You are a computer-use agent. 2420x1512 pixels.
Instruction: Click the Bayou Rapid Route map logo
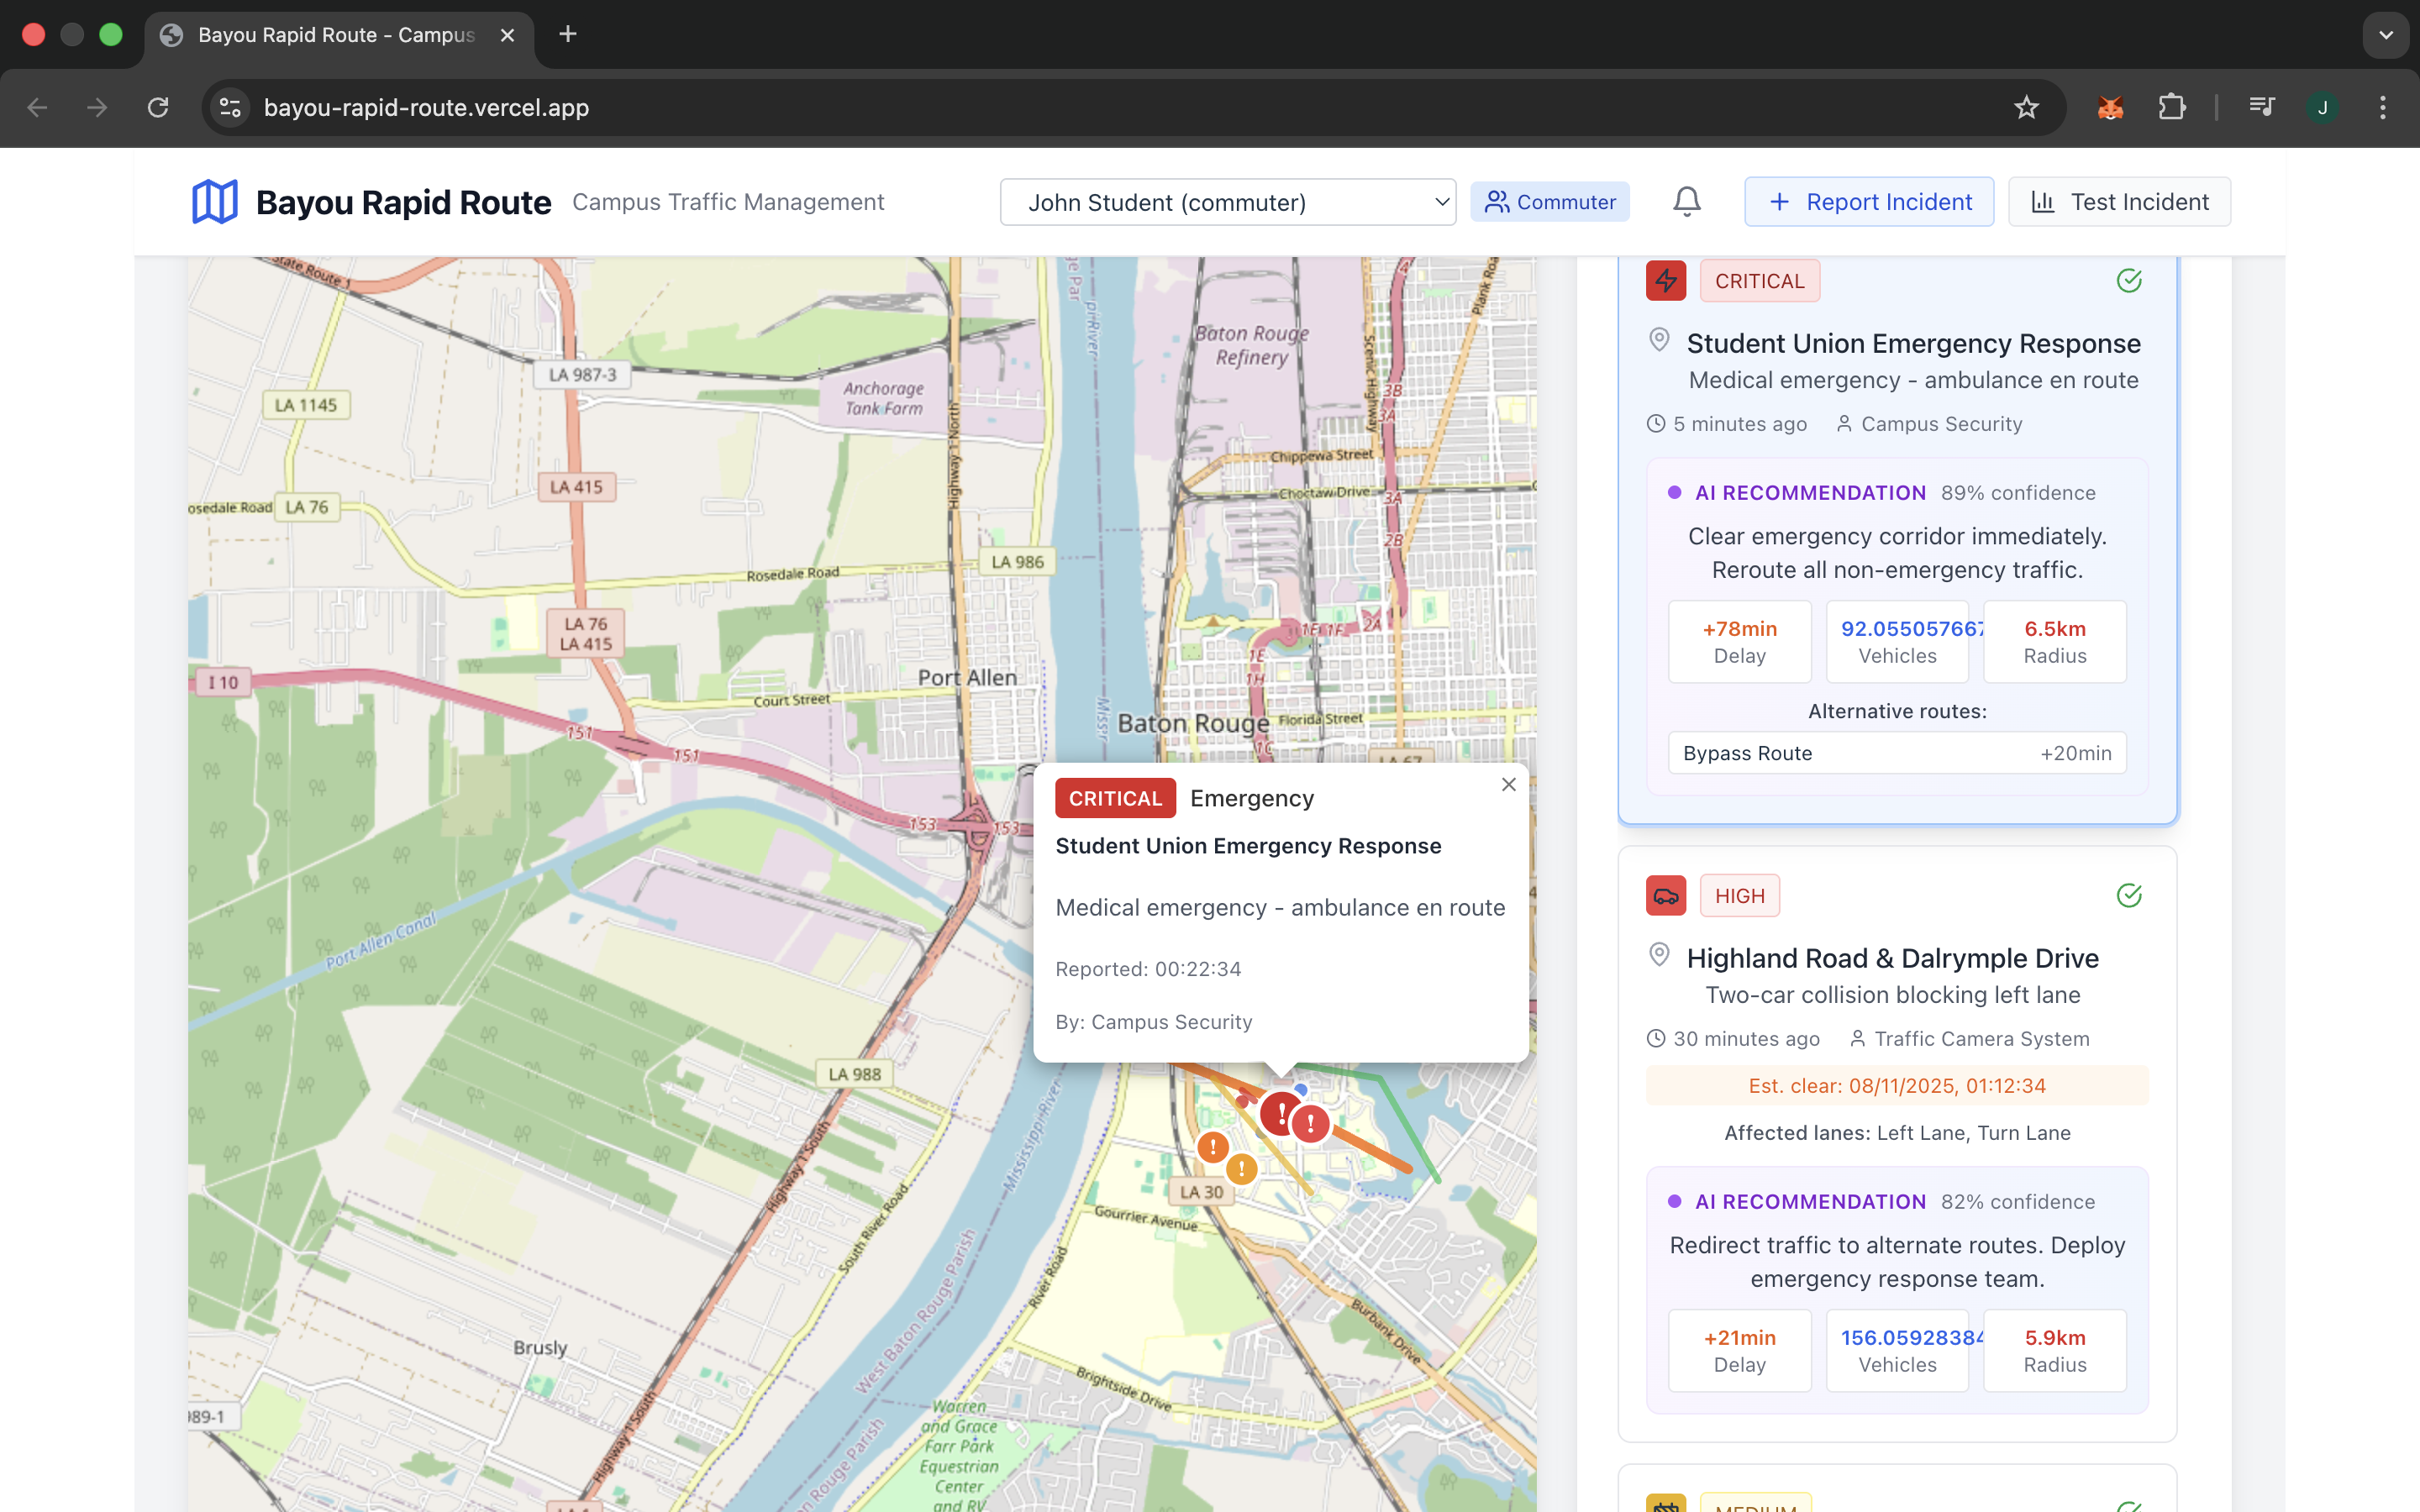pos(214,202)
